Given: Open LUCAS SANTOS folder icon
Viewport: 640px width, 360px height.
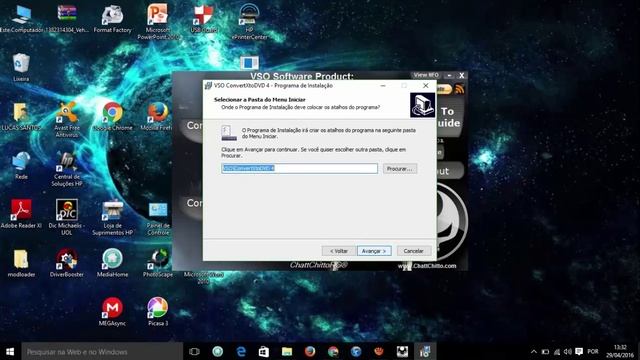Looking at the screenshot, I should pos(21,117).
